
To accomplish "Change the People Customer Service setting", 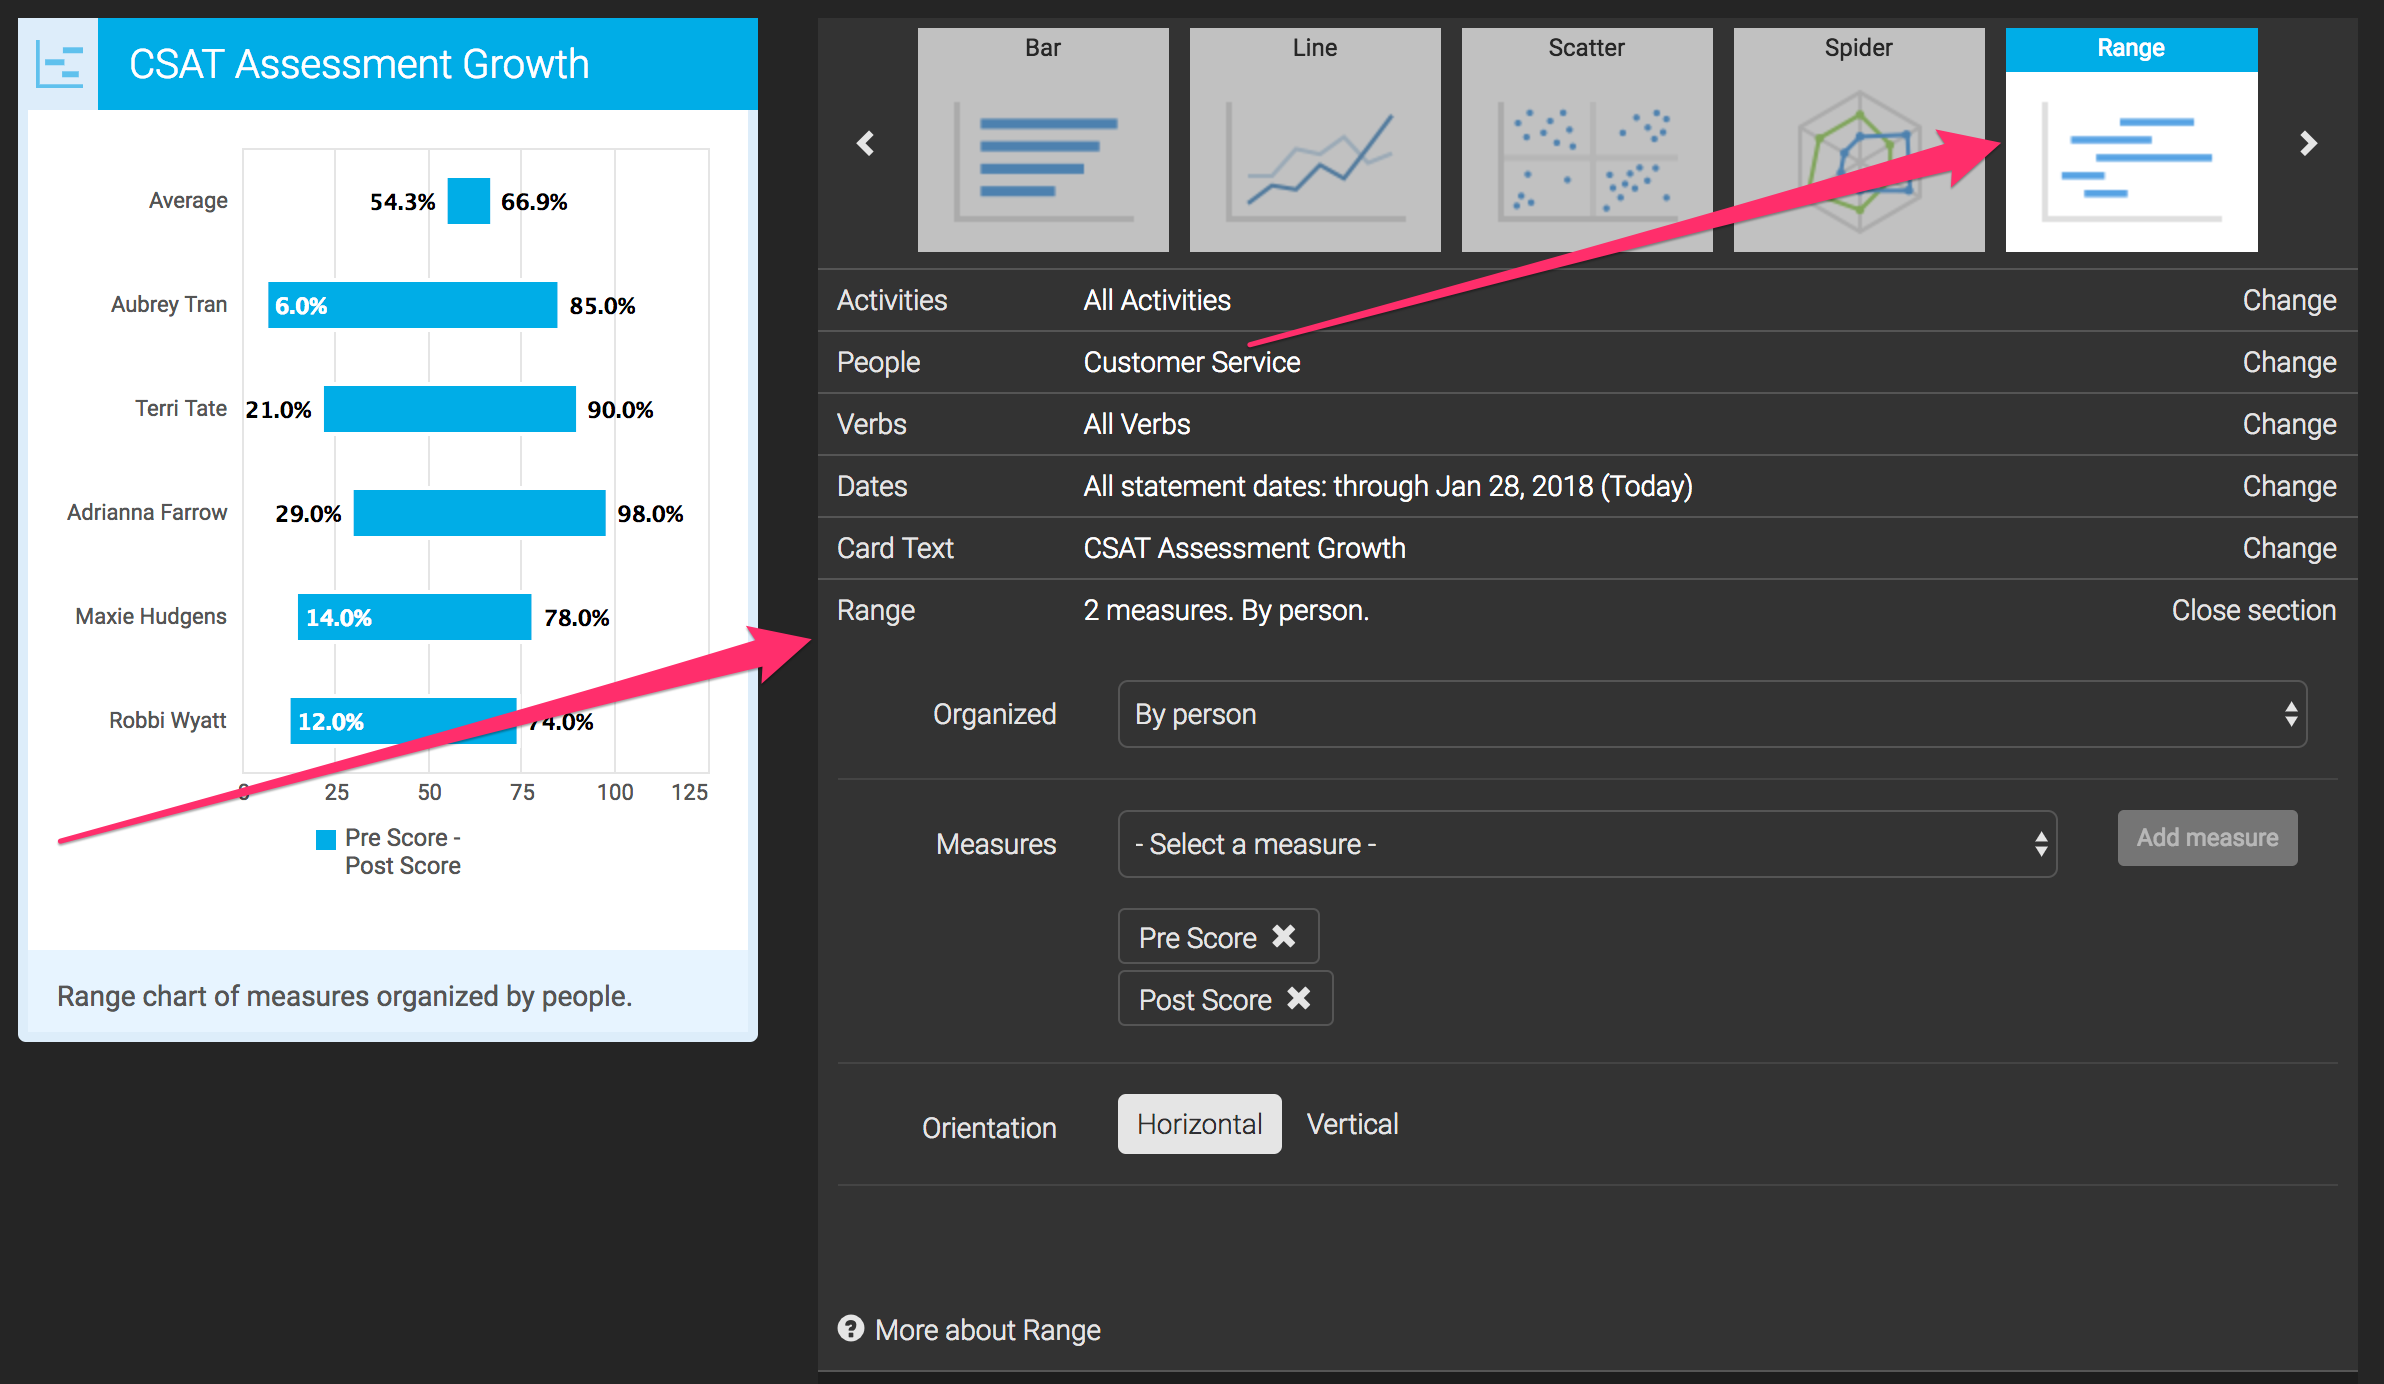I will pyautogui.click(x=2289, y=362).
